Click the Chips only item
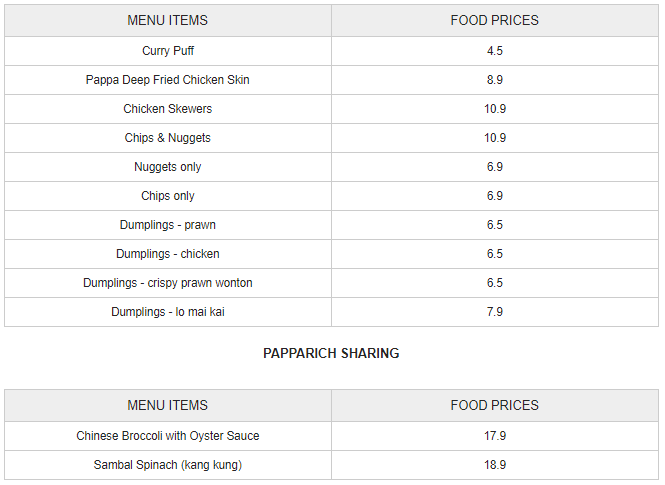Image resolution: width=665 pixels, height=485 pixels. tap(168, 196)
